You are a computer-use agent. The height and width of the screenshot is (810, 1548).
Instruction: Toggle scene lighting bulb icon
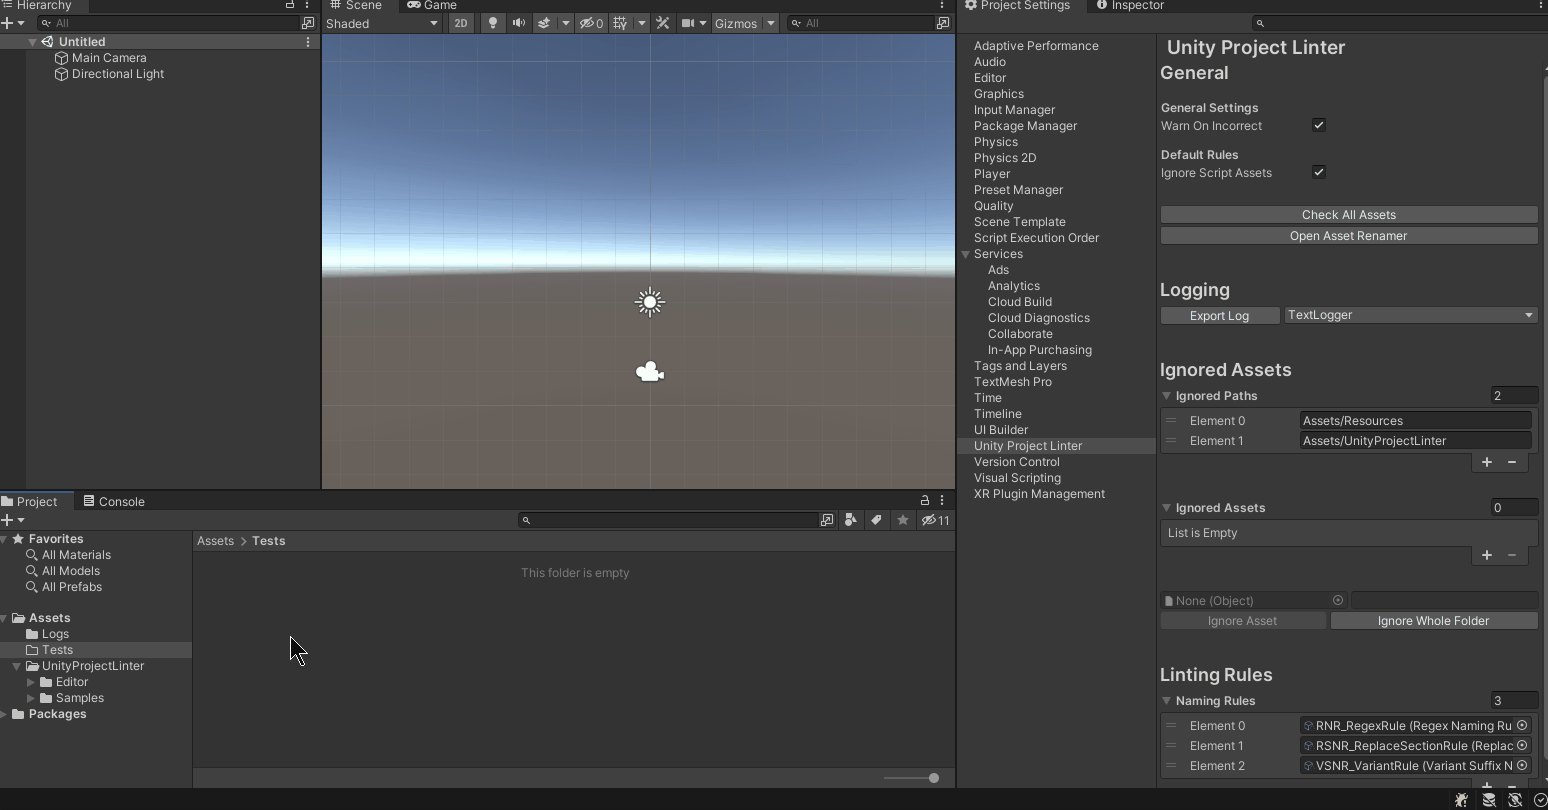point(493,23)
